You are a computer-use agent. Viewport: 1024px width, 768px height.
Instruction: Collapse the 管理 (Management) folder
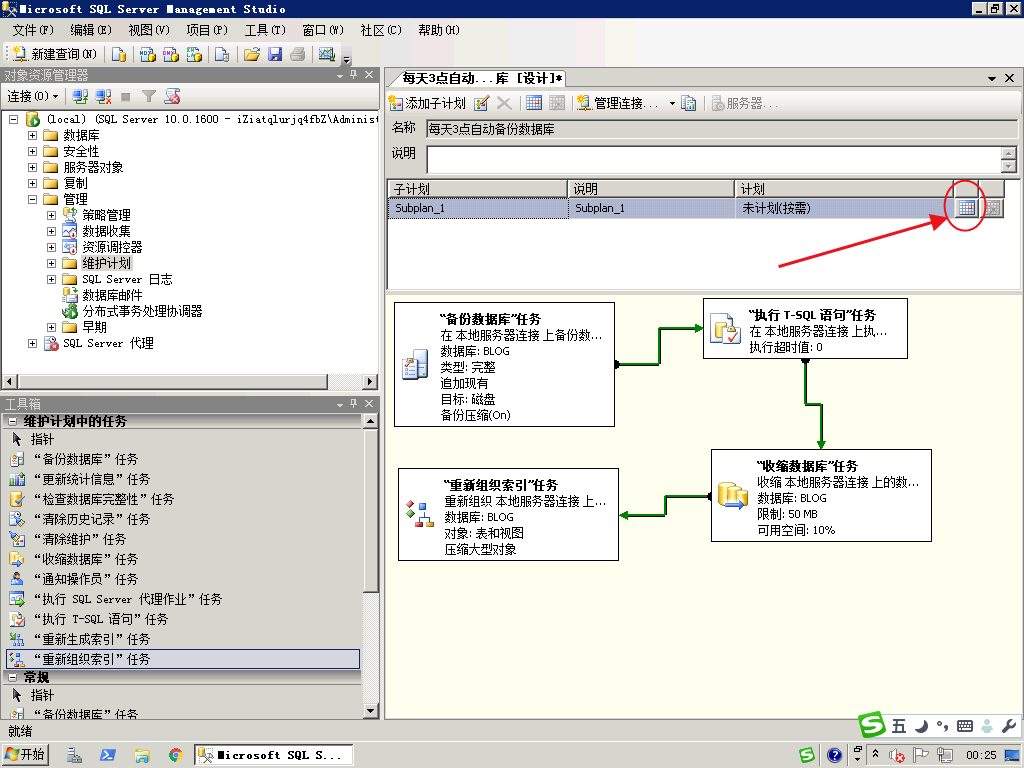32,199
